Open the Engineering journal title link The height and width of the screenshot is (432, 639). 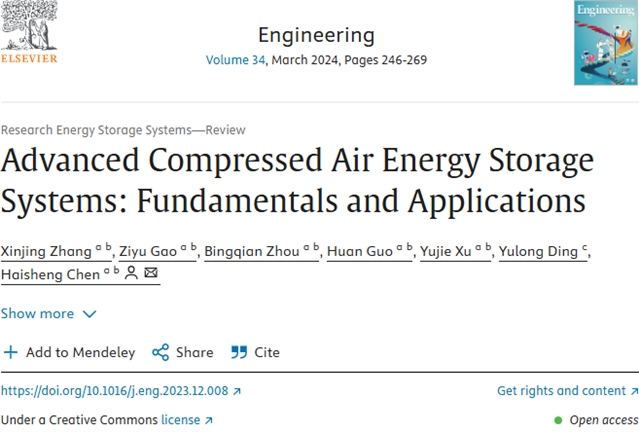pyautogui.click(x=316, y=35)
